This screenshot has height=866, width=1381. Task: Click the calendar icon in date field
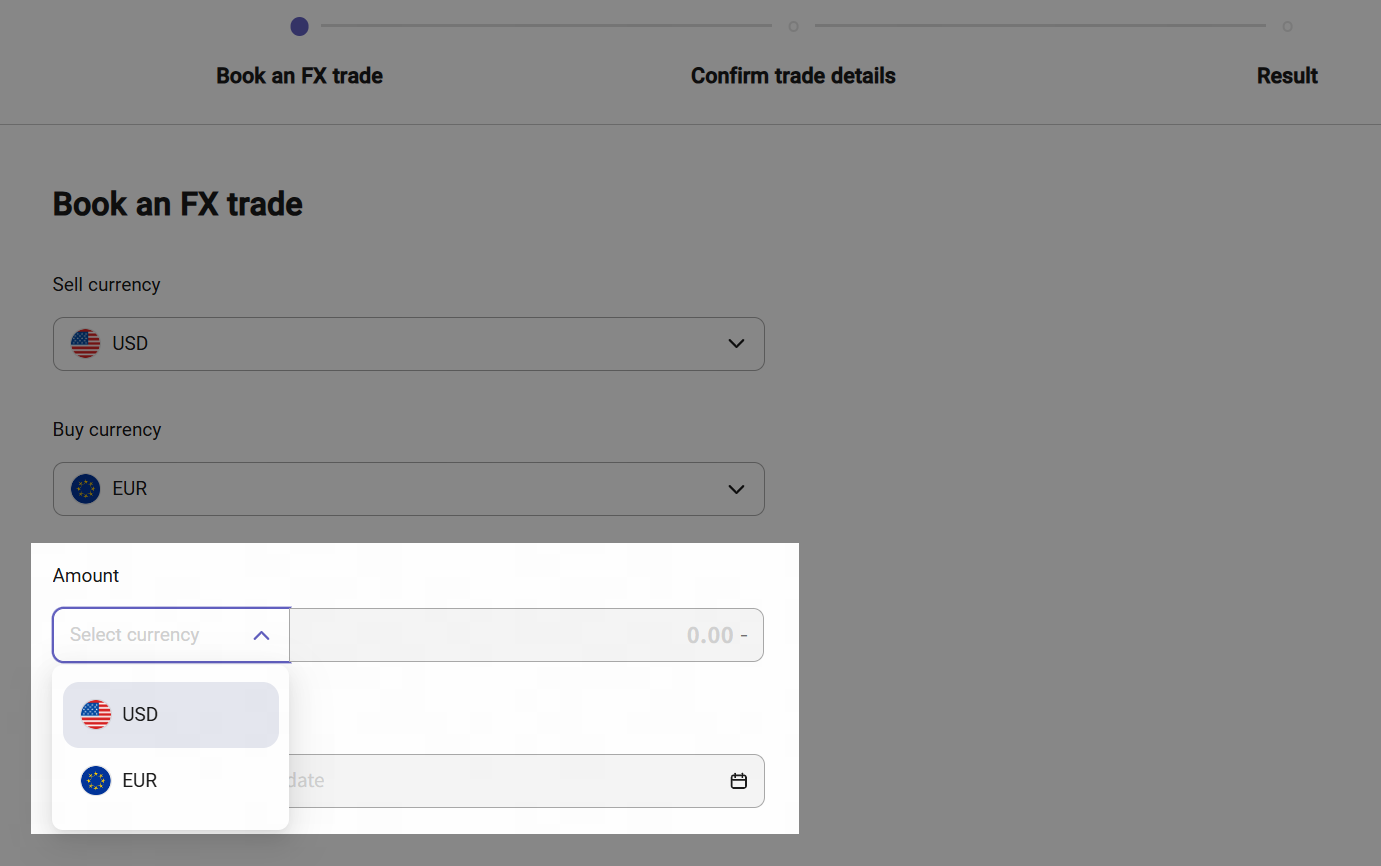pyautogui.click(x=739, y=781)
